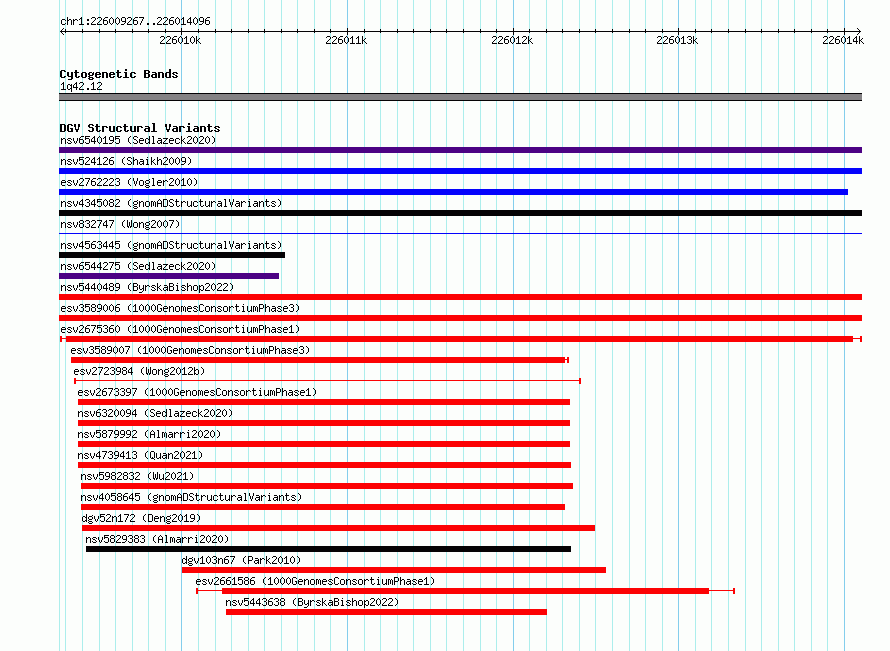The image size is (890, 651).
Task: Click nsv5982832 (Wu2021) variant label
Action: coord(137,476)
